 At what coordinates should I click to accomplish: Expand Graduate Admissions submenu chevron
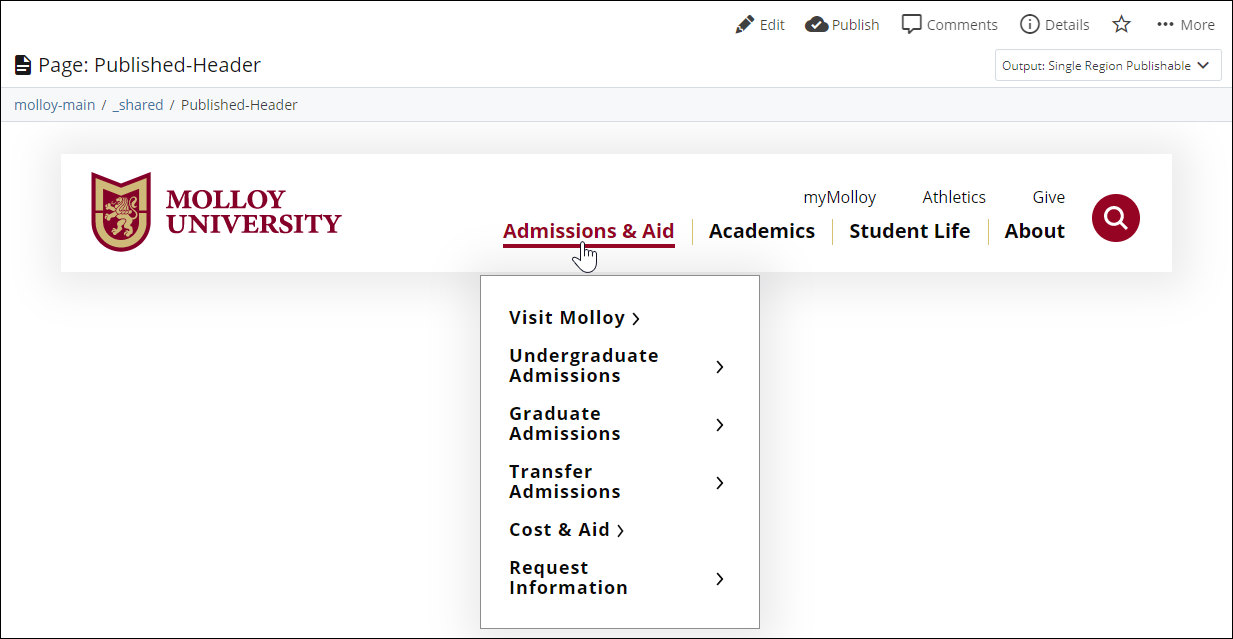pos(720,425)
